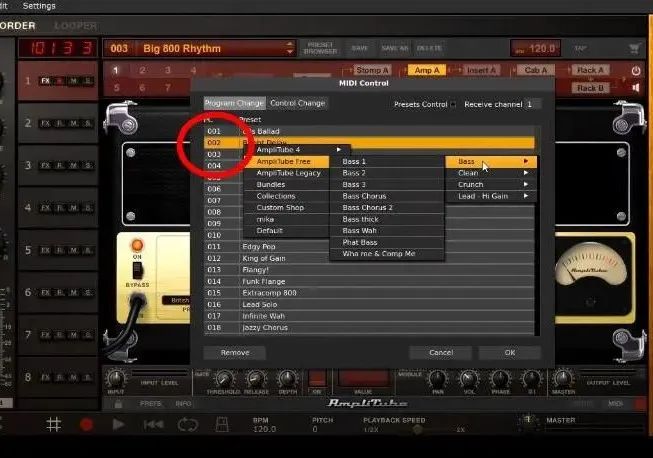This screenshot has height=458, width=653.
Task: Open the Big 800 Rhythm preset selector
Action: click(199, 48)
